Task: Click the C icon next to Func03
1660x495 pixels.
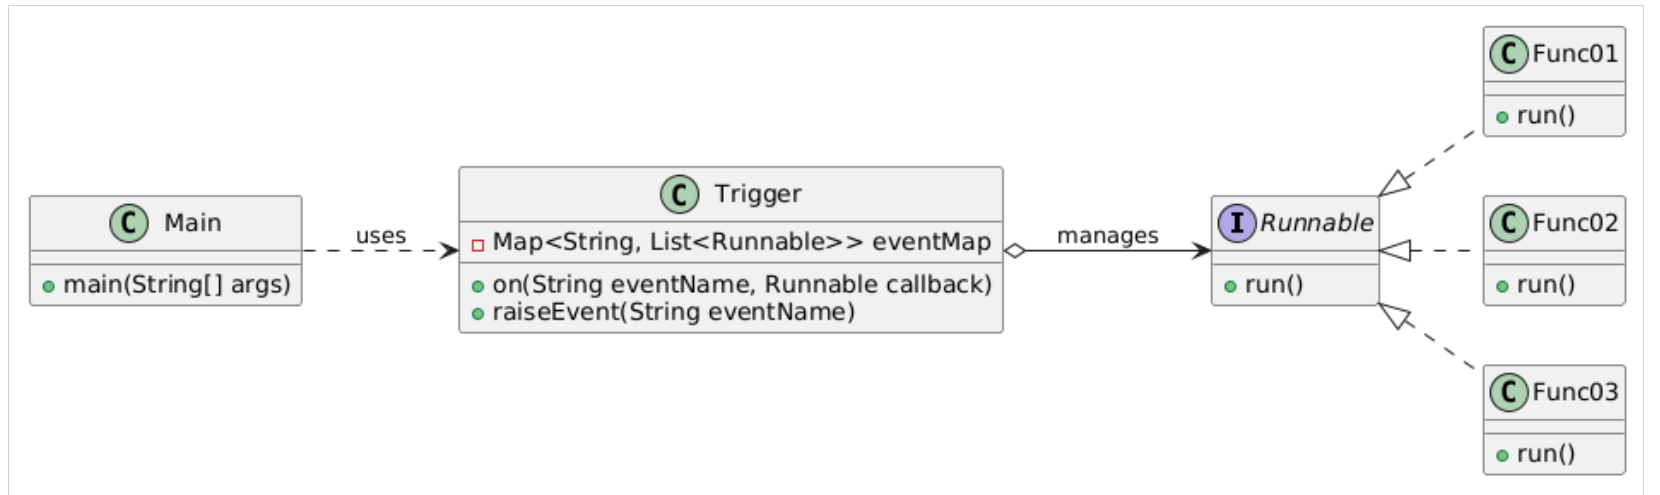Action: [x=1509, y=392]
